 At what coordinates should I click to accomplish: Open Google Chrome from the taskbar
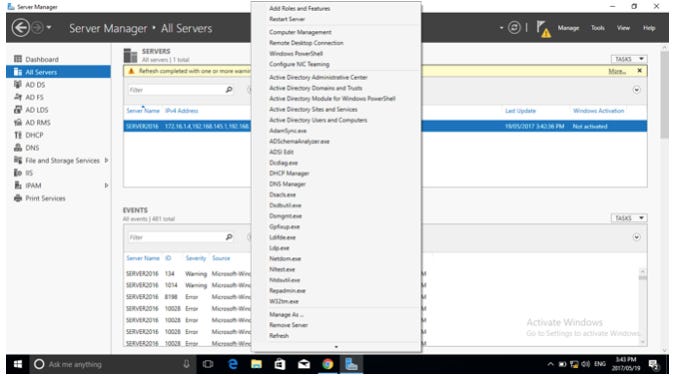(x=327, y=364)
